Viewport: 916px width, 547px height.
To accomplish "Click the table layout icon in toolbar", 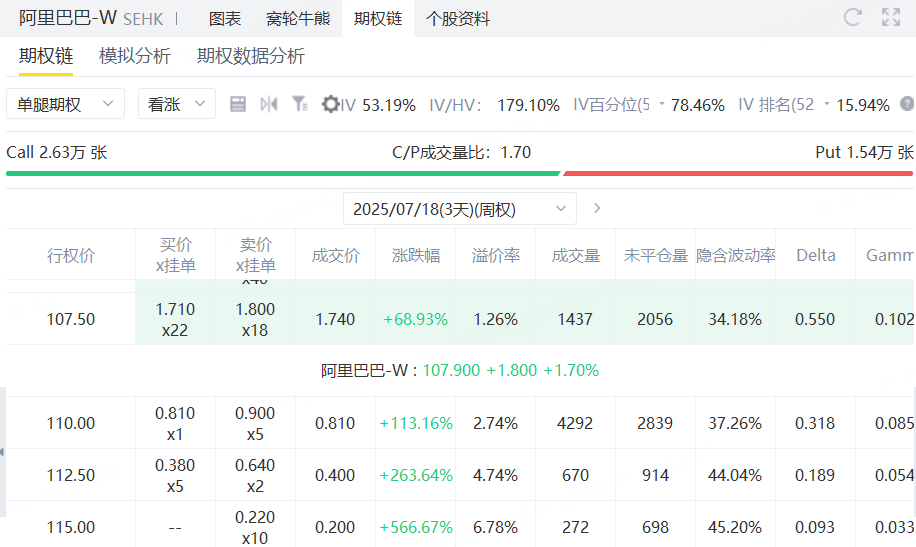I will coord(238,104).
